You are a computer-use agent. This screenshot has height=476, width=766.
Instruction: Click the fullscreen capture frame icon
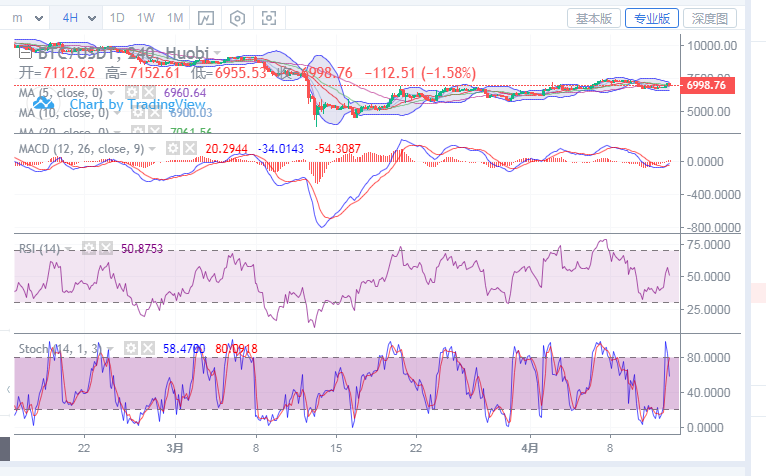(269, 19)
